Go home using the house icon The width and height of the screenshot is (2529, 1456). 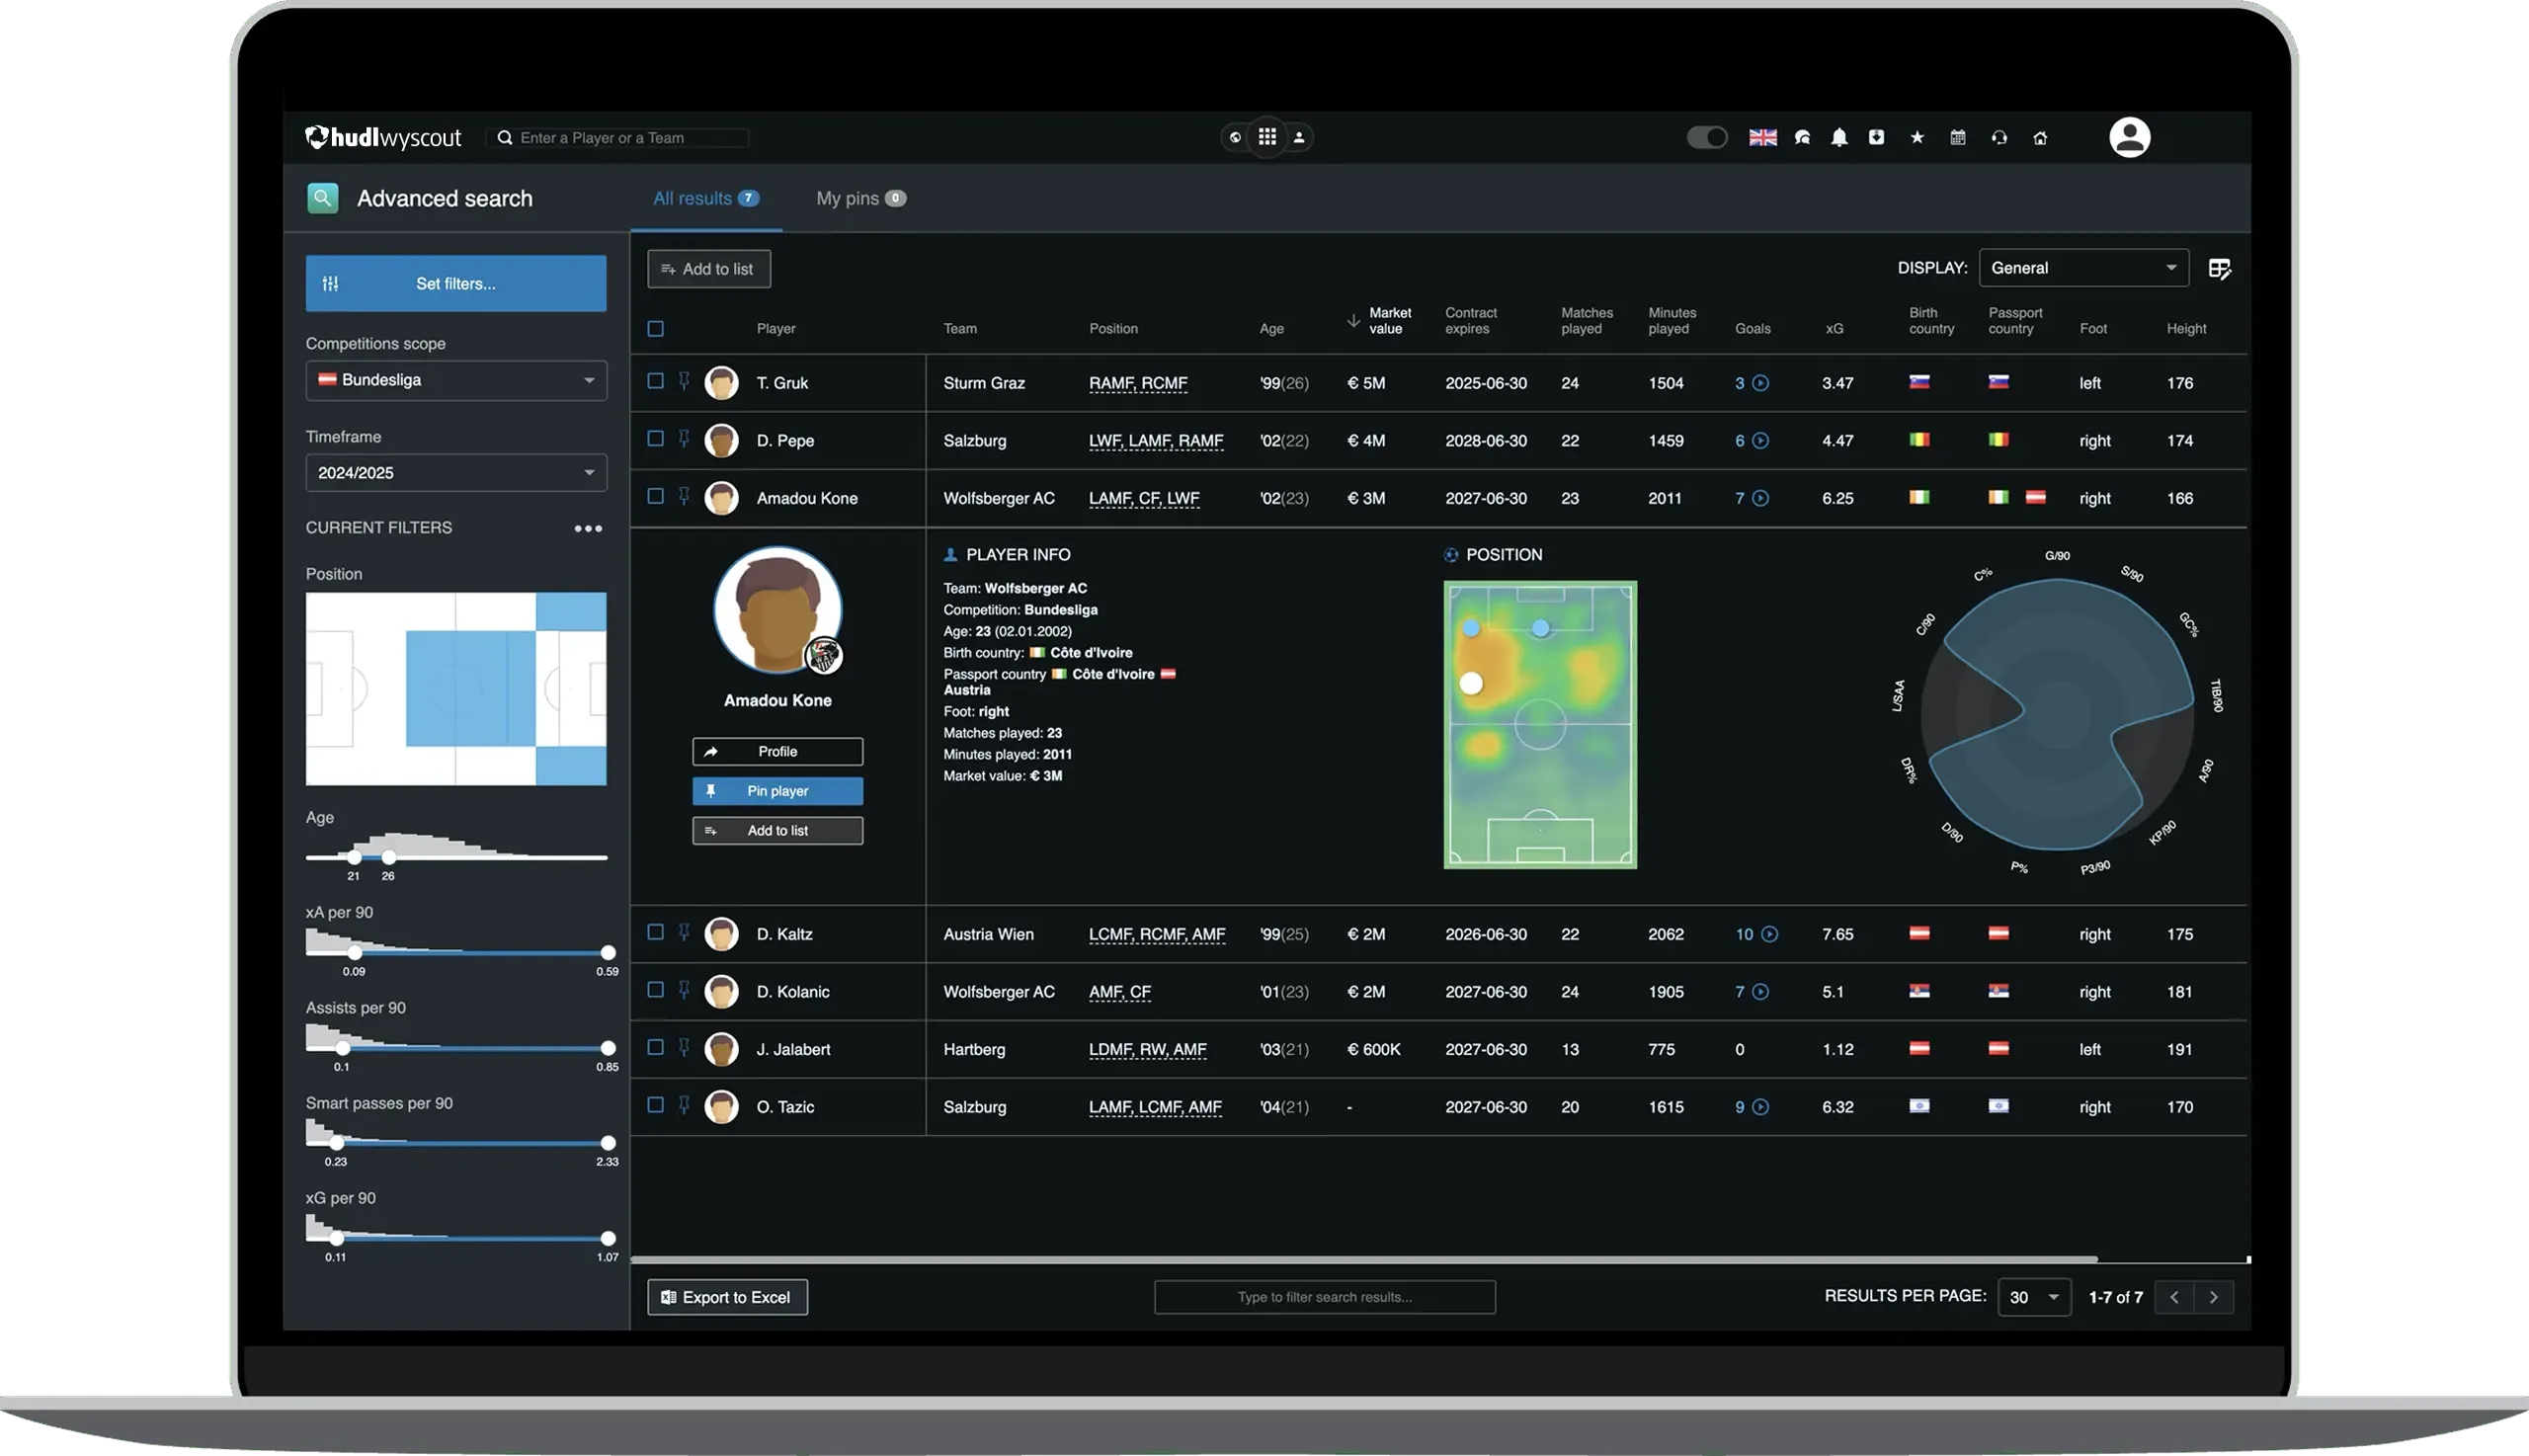click(x=2041, y=137)
